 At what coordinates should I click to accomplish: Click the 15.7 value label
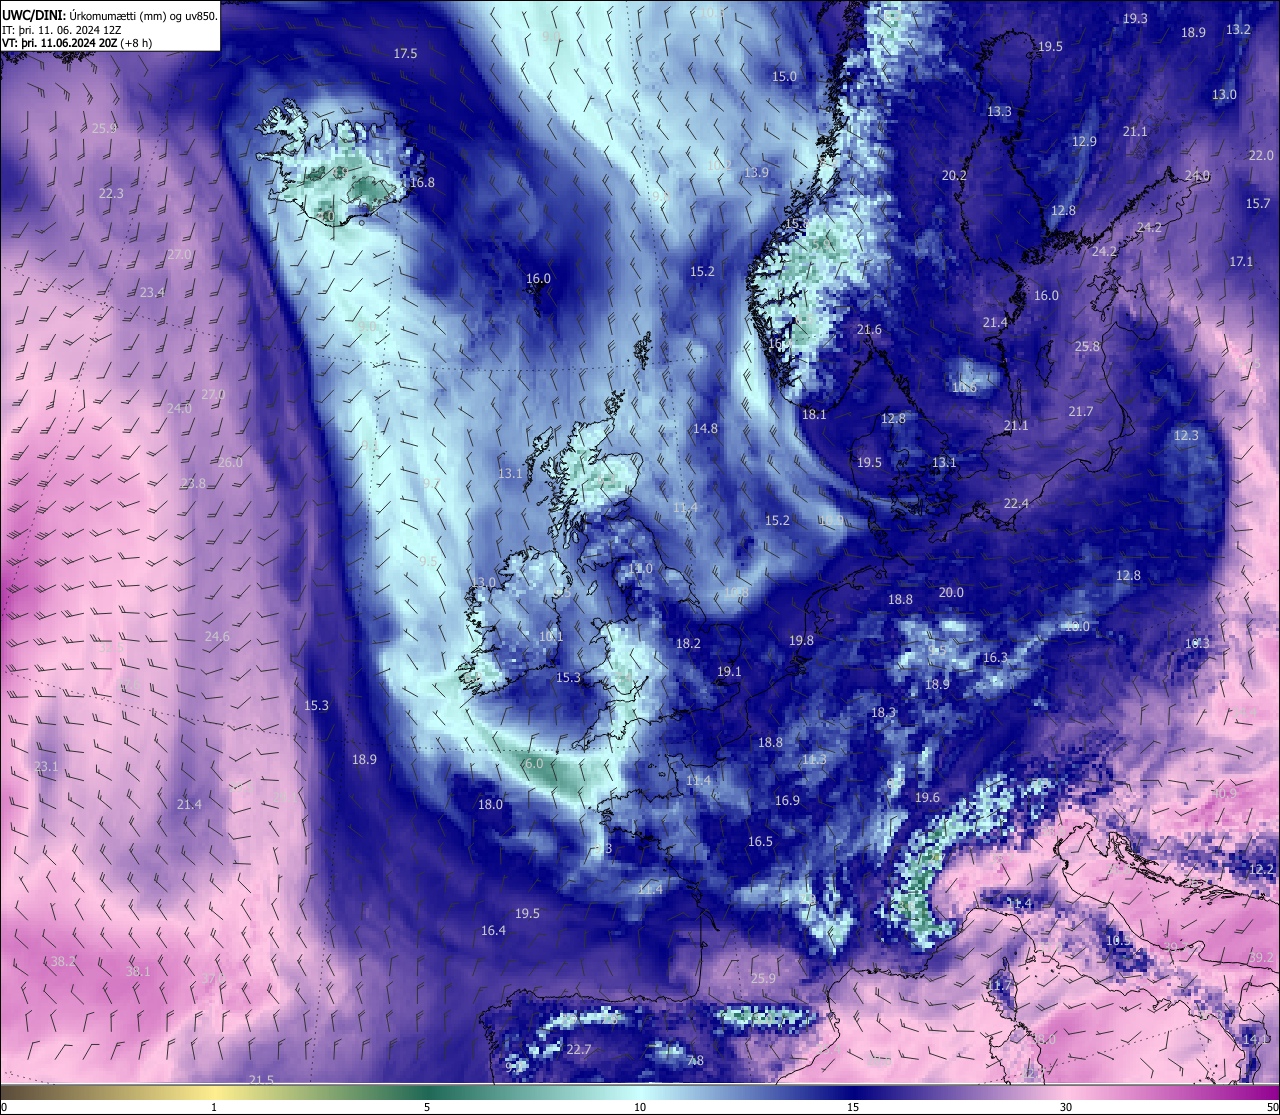click(x=1258, y=204)
